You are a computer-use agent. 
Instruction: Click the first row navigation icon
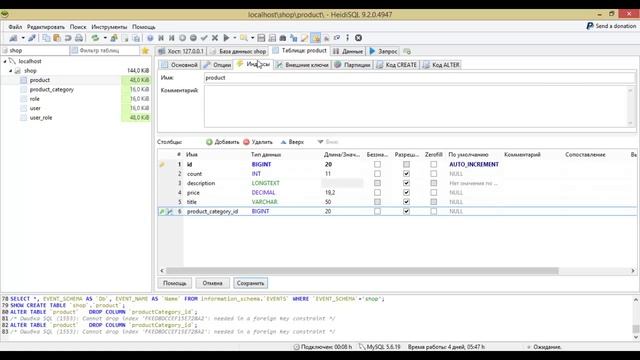161,38
